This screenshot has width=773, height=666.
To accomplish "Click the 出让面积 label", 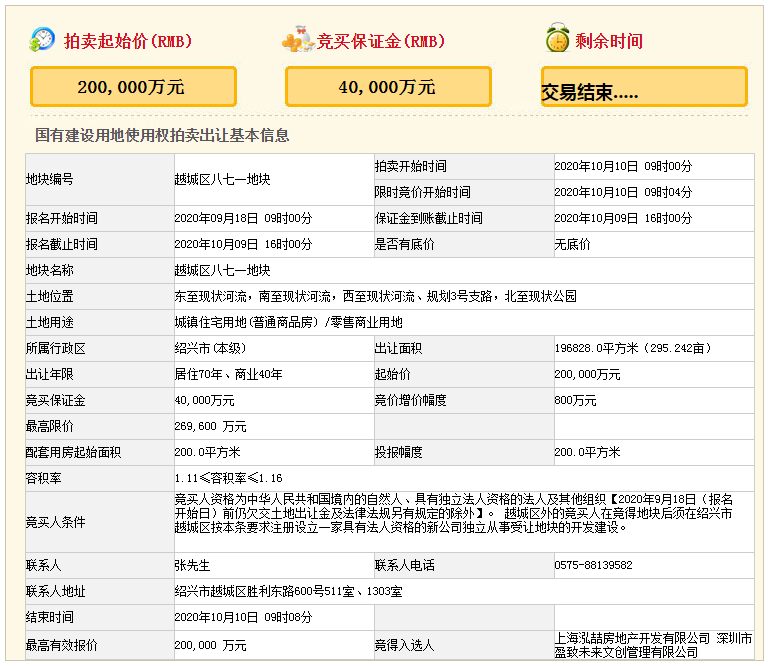I will pos(398,349).
